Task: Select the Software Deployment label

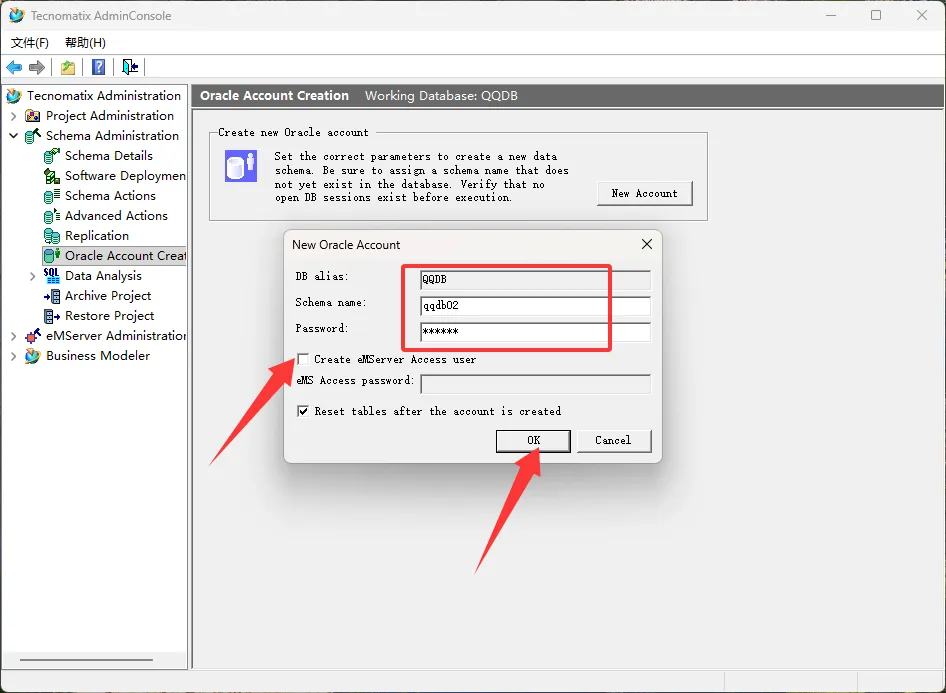Action: (x=125, y=176)
